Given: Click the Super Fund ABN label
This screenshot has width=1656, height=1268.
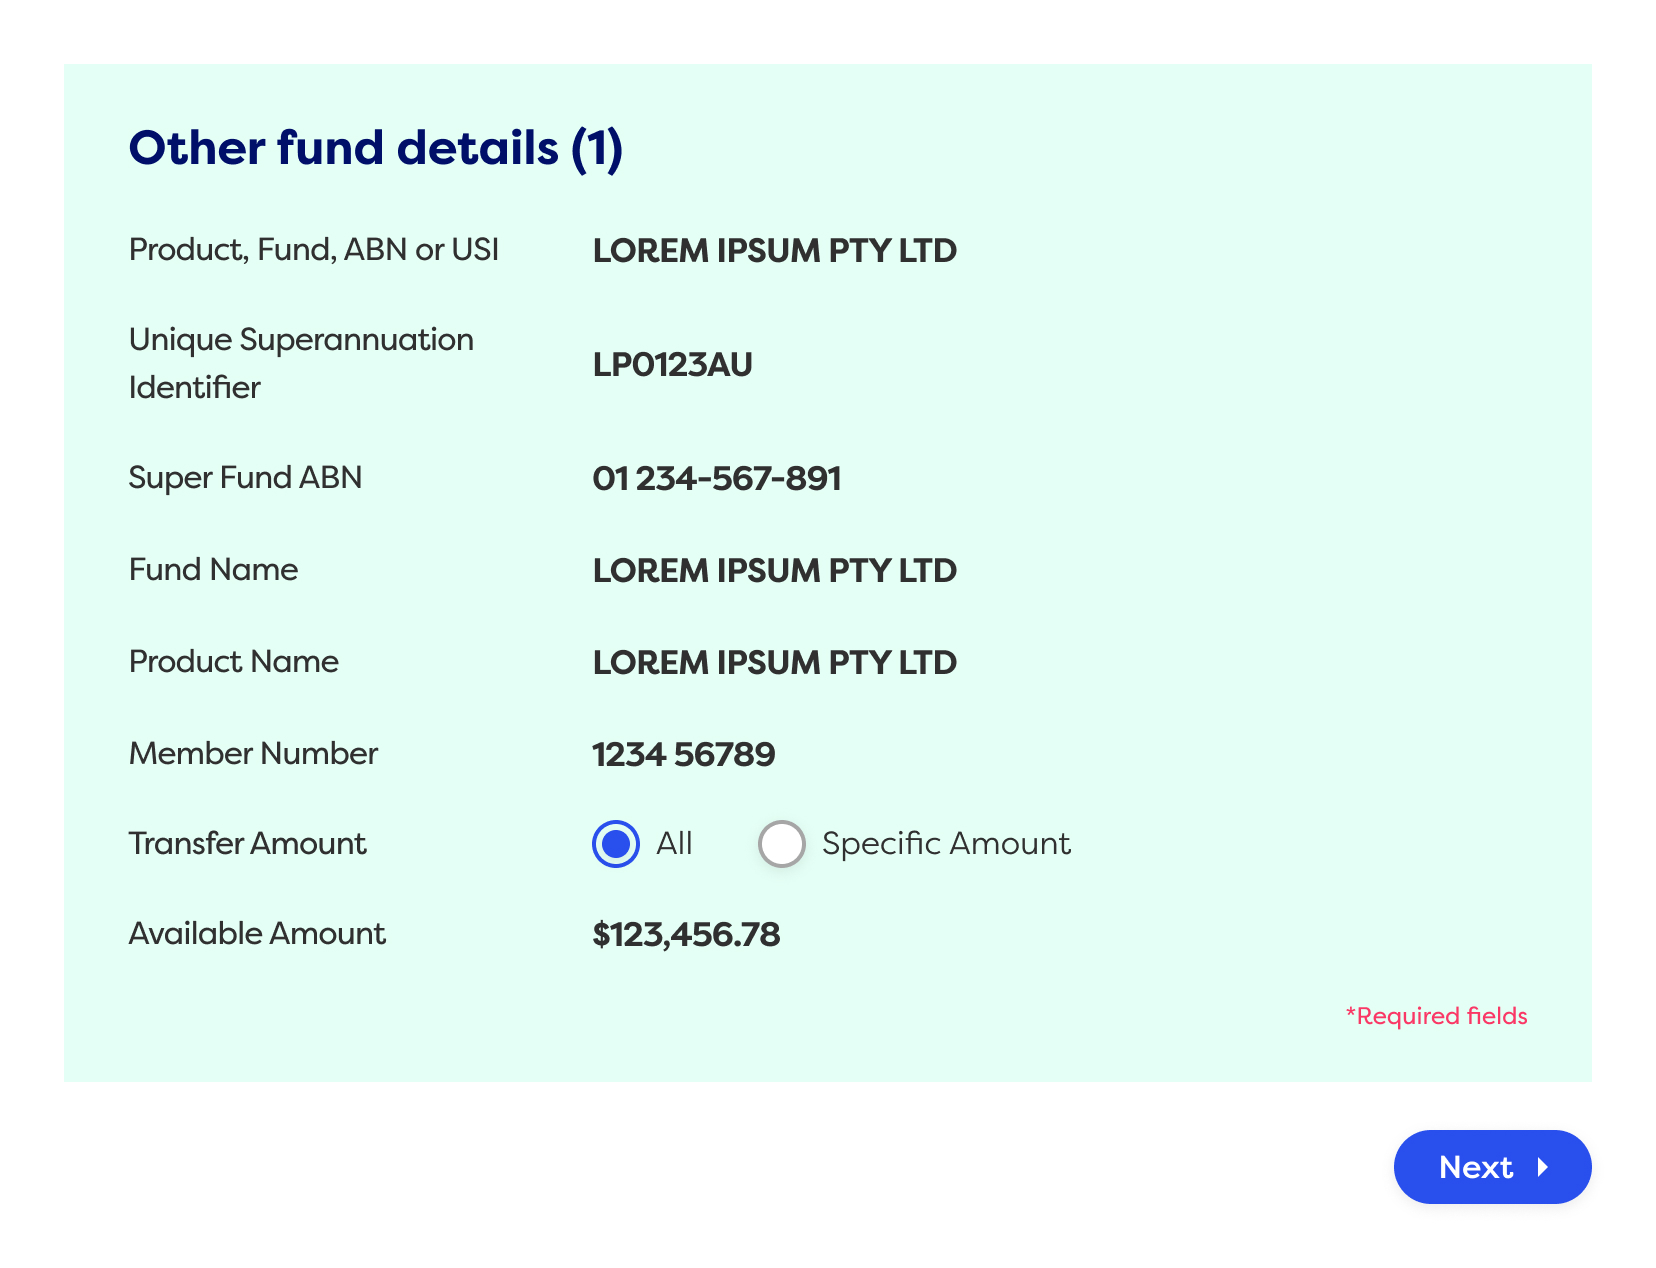Looking at the screenshot, I should pos(245,478).
